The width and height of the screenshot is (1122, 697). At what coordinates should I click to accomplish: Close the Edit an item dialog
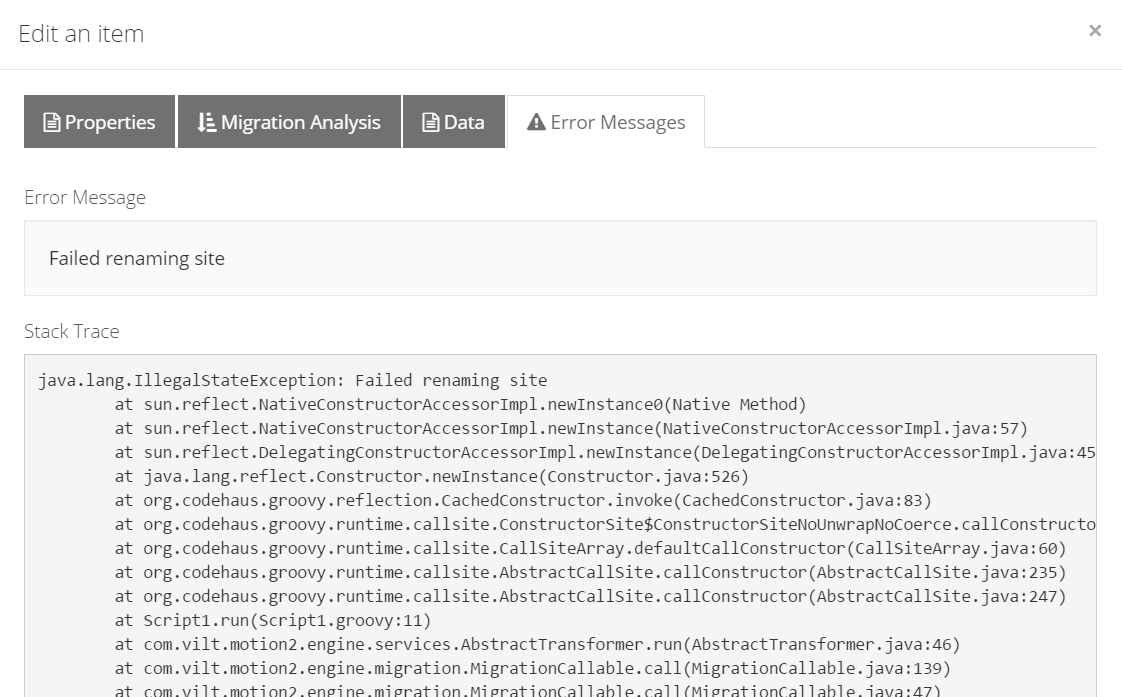pyautogui.click(x=1094, y=31)
